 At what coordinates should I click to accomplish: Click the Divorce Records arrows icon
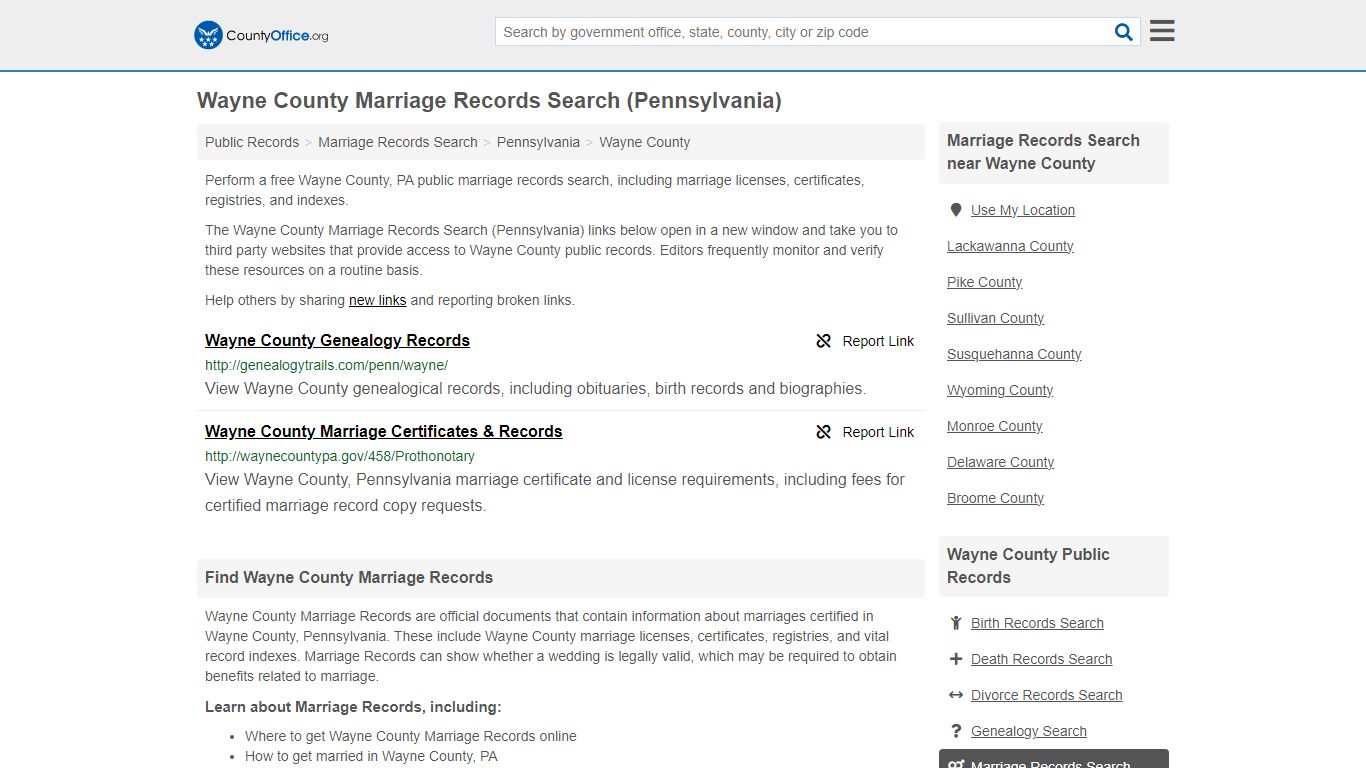956,695
